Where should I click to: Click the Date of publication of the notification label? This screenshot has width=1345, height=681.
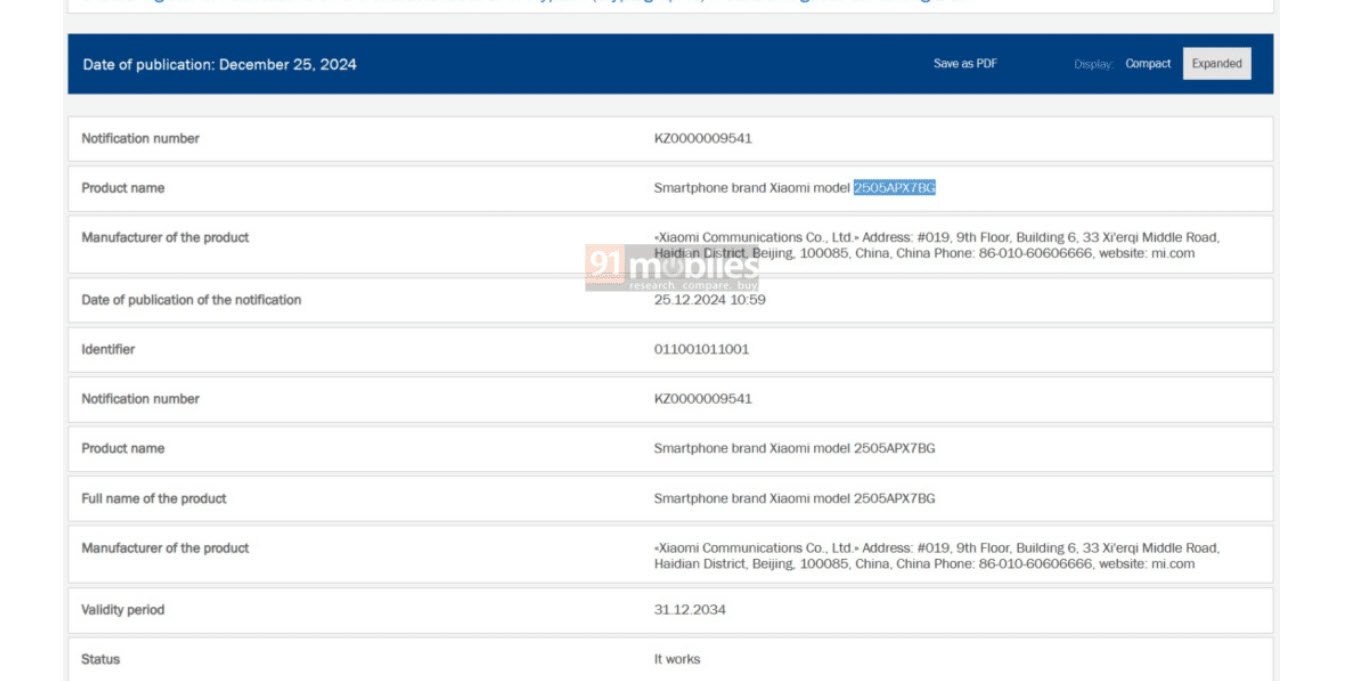click(191, 299)
